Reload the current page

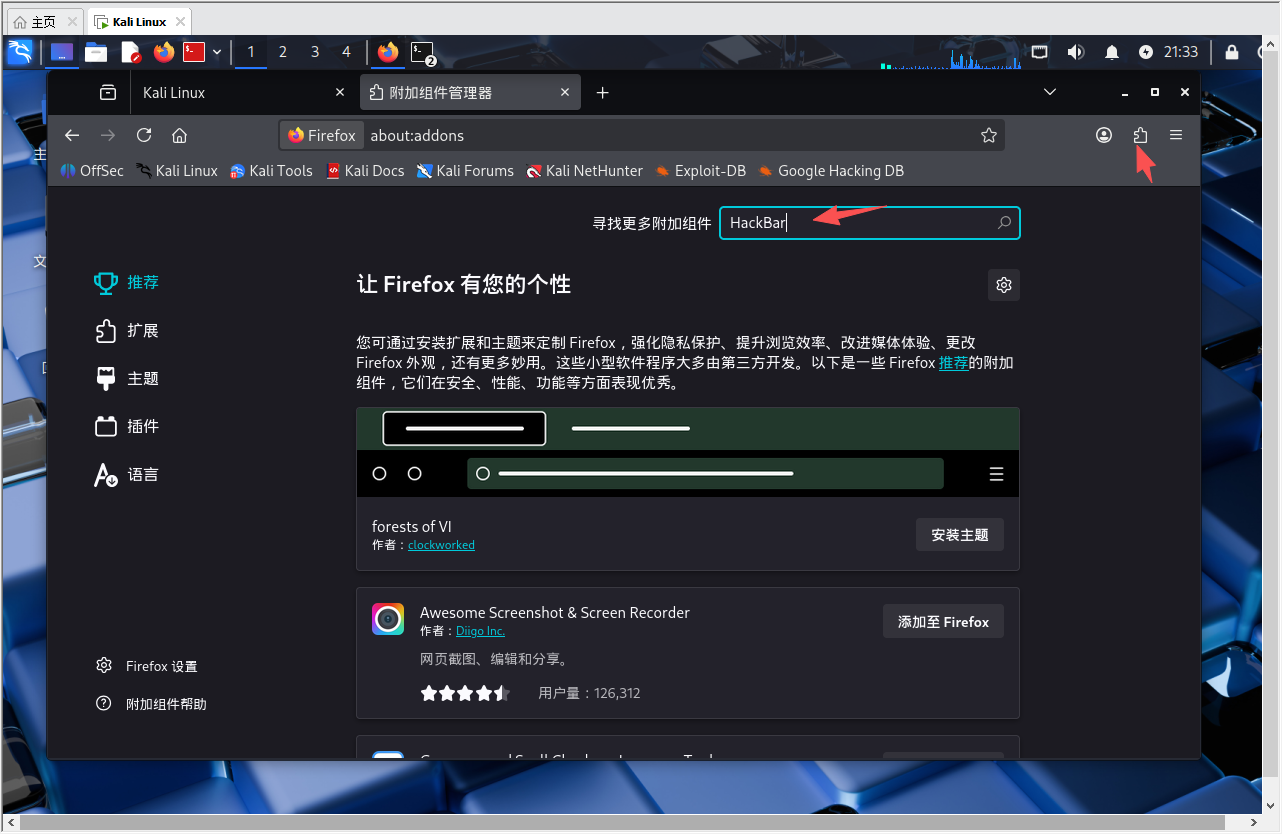click(144, 135)
